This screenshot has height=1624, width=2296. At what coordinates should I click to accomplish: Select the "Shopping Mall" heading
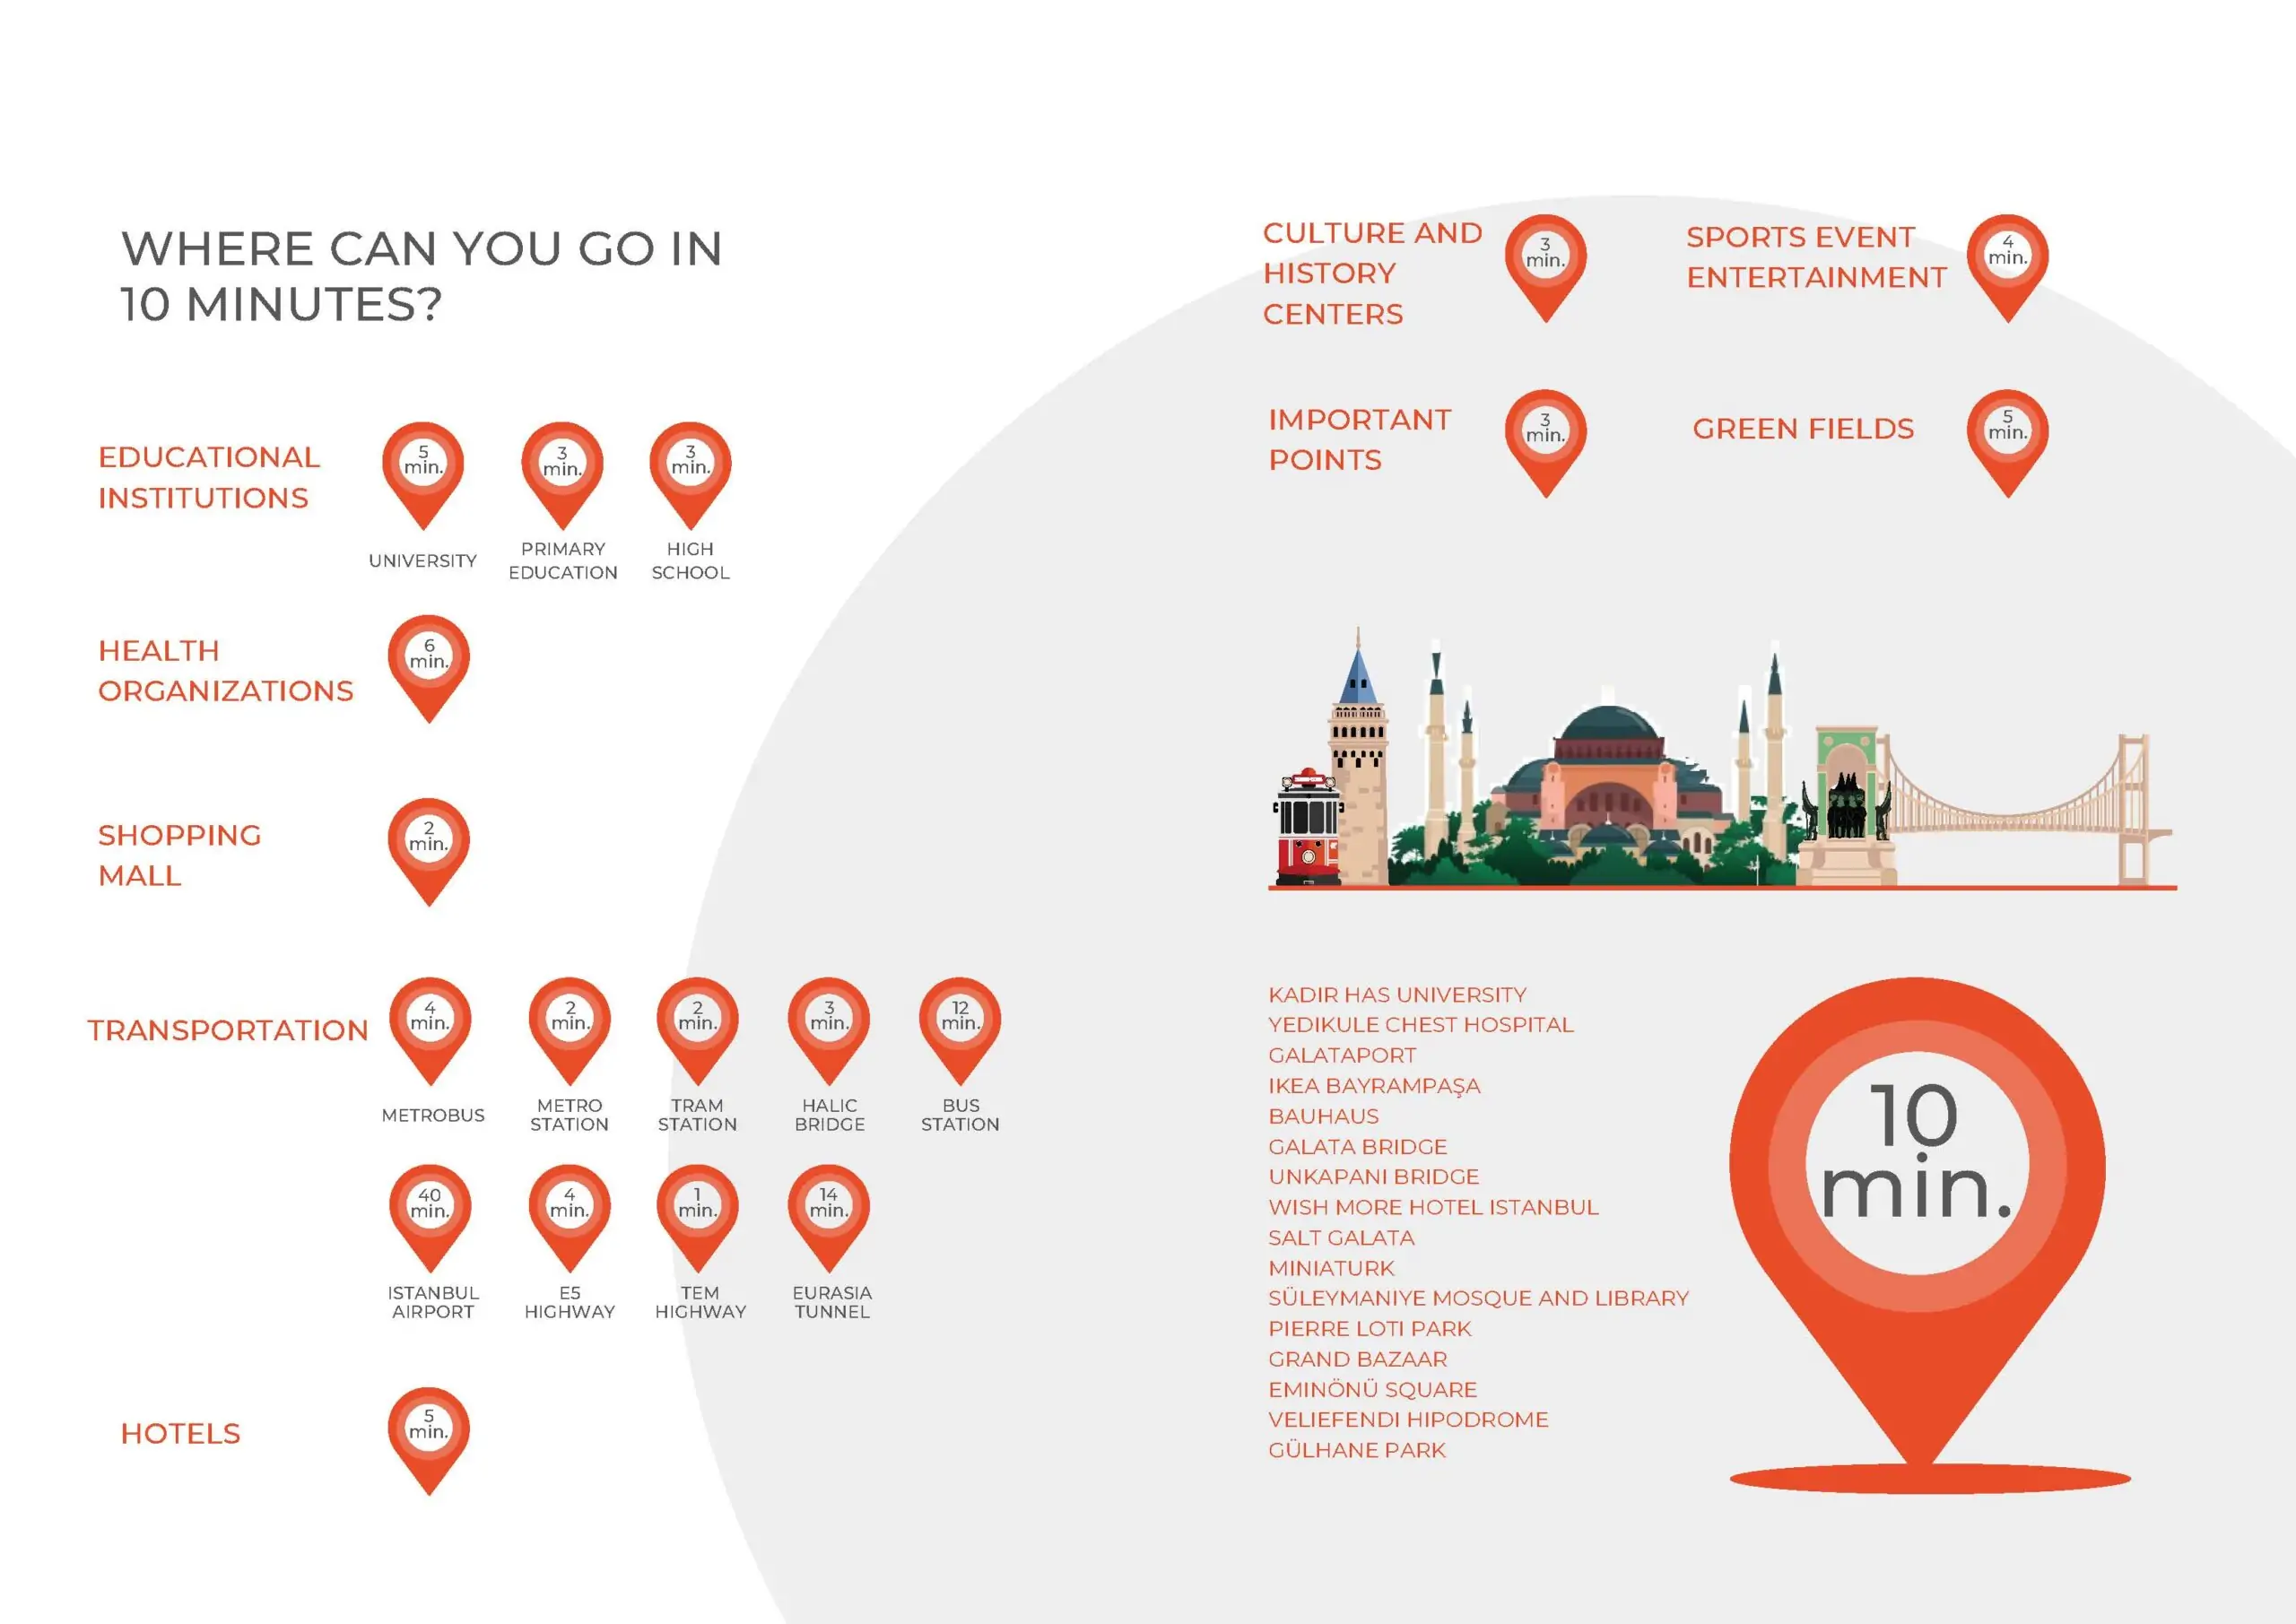click(x=180, y=855)
